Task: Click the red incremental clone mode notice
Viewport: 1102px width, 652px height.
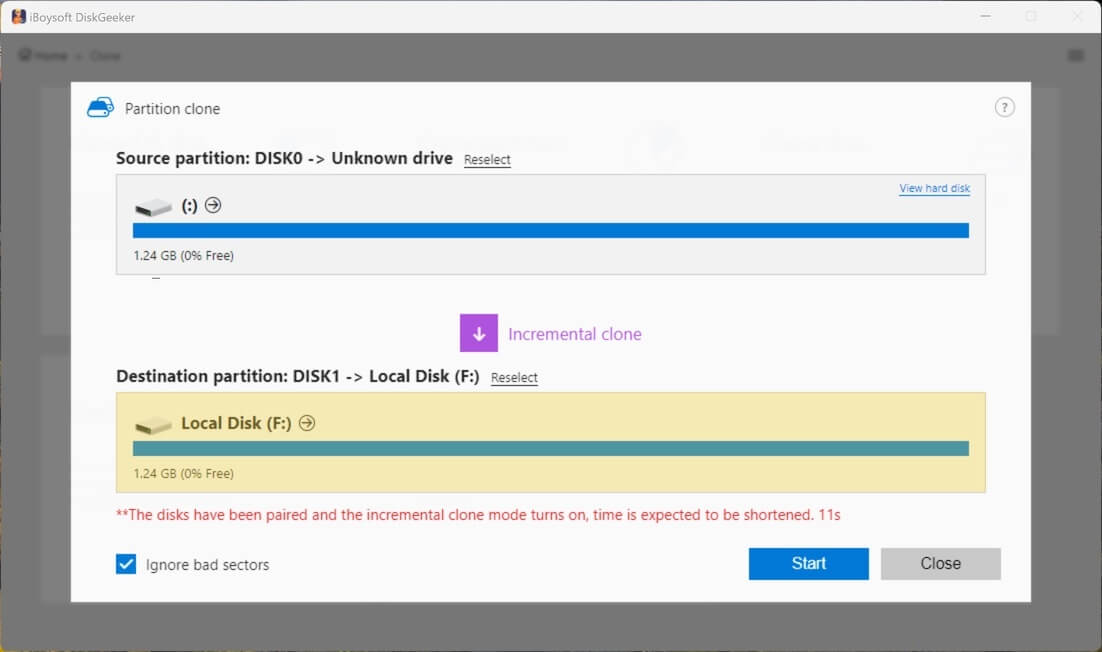Action: [478, 515]
